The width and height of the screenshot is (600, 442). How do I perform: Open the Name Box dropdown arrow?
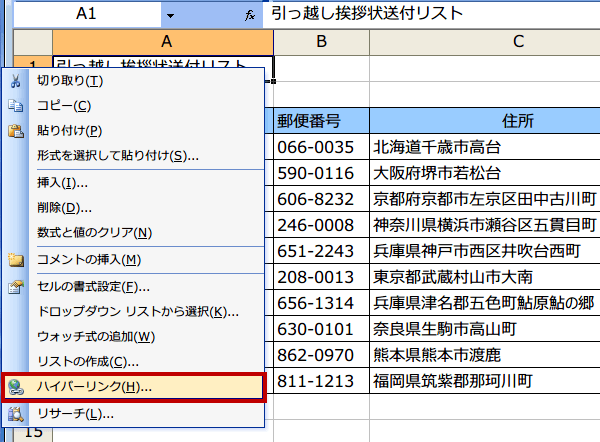(170, 15)
